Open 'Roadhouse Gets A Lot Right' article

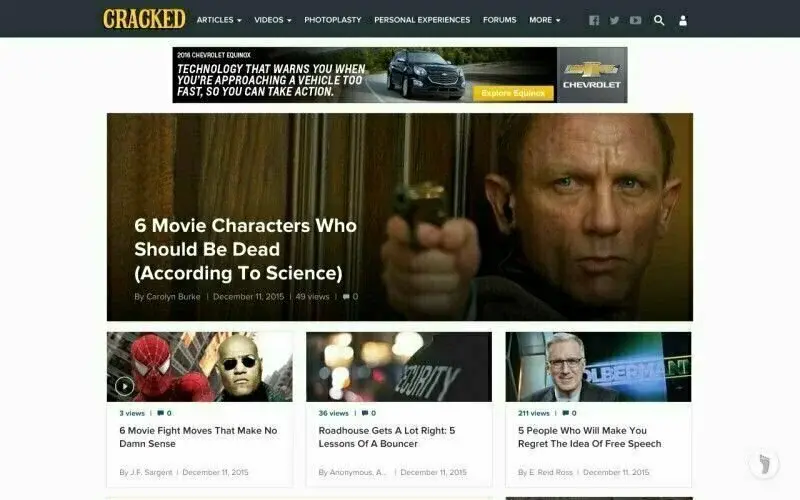pos(387,437)
